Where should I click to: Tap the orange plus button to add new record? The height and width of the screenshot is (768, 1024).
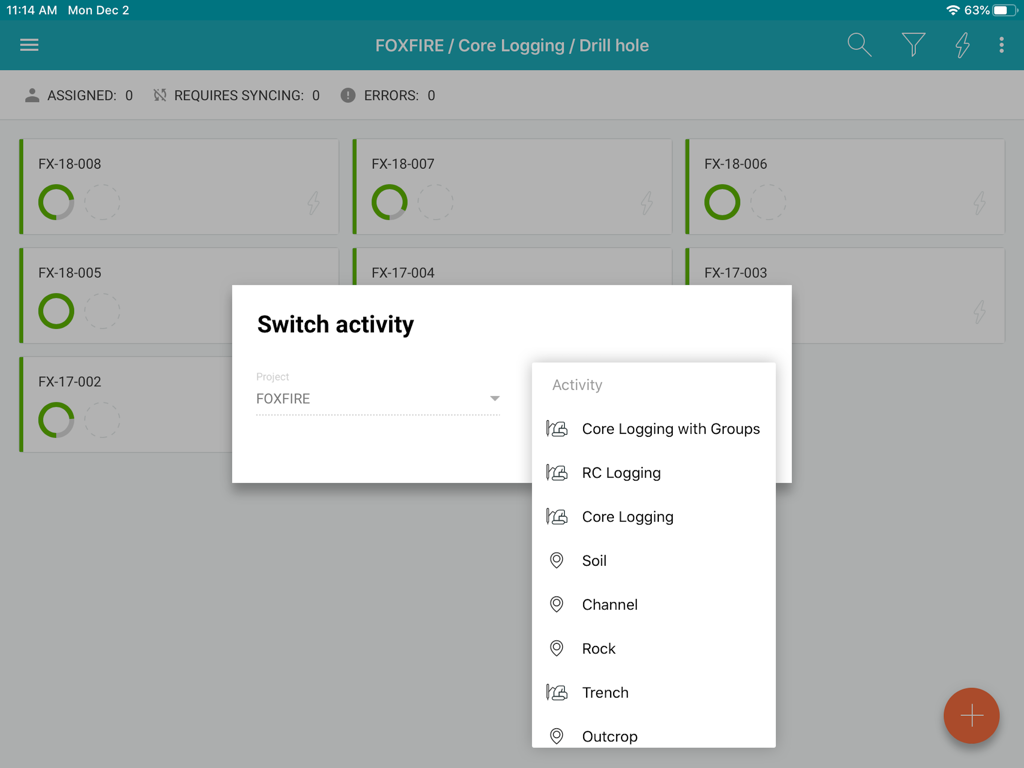point(971,716)
